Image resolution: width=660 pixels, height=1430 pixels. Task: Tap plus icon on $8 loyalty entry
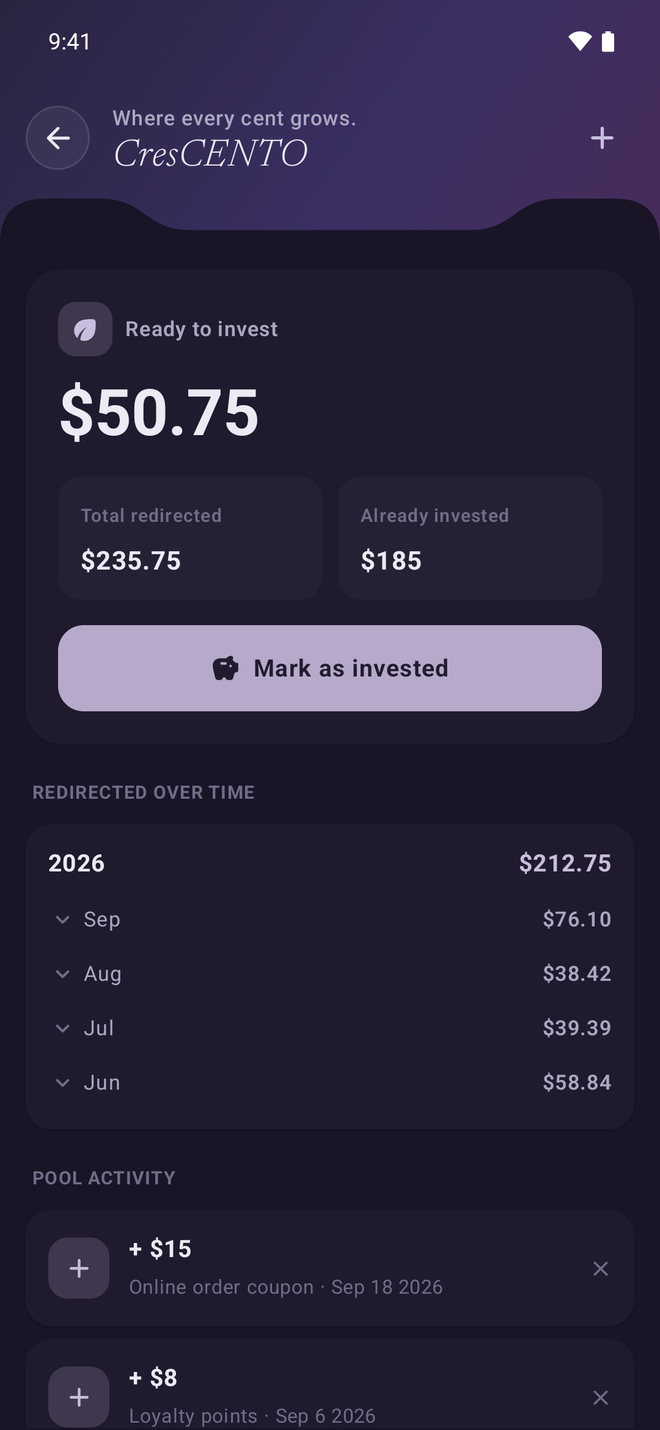(x=79, y=1396)
